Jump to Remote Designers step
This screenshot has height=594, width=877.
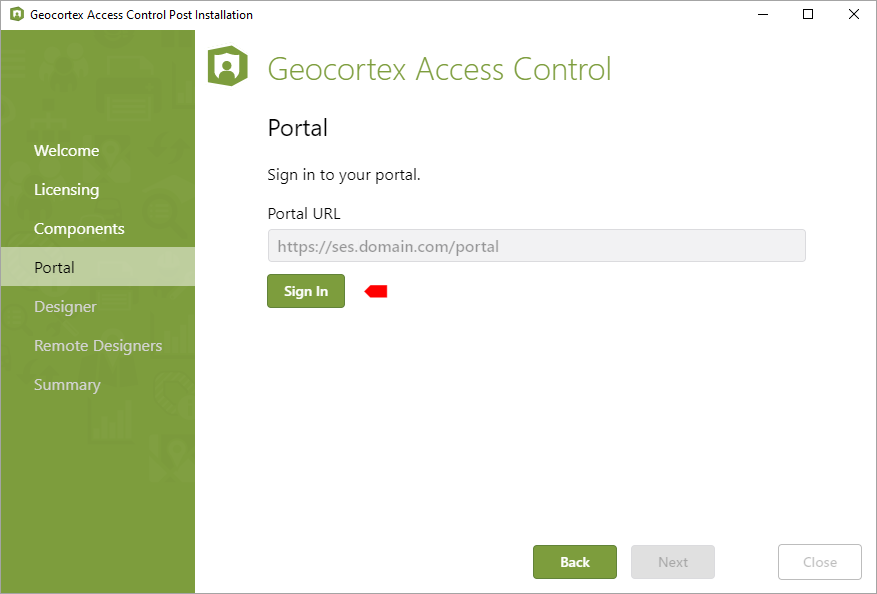point(98,346)
